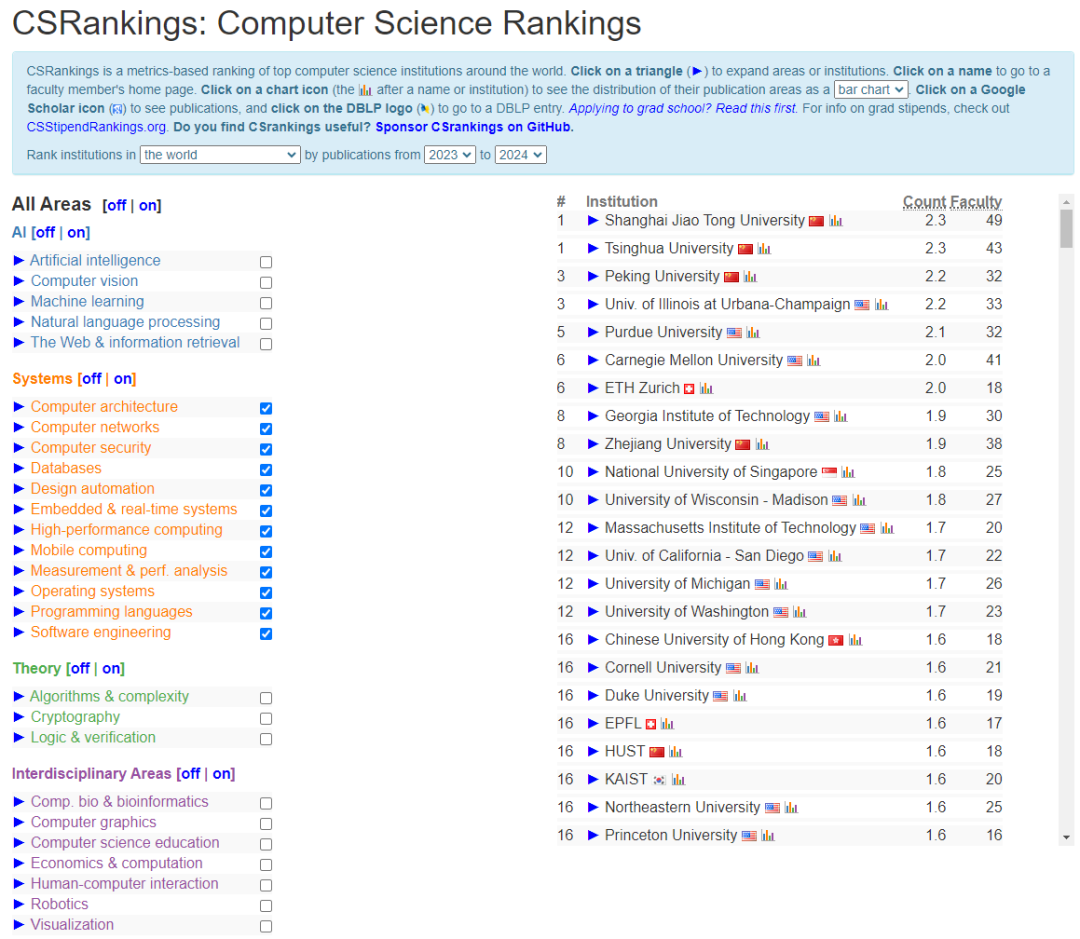Click chart icon for Zhejiang University
1080x939 pixels.
coord(762,445)
